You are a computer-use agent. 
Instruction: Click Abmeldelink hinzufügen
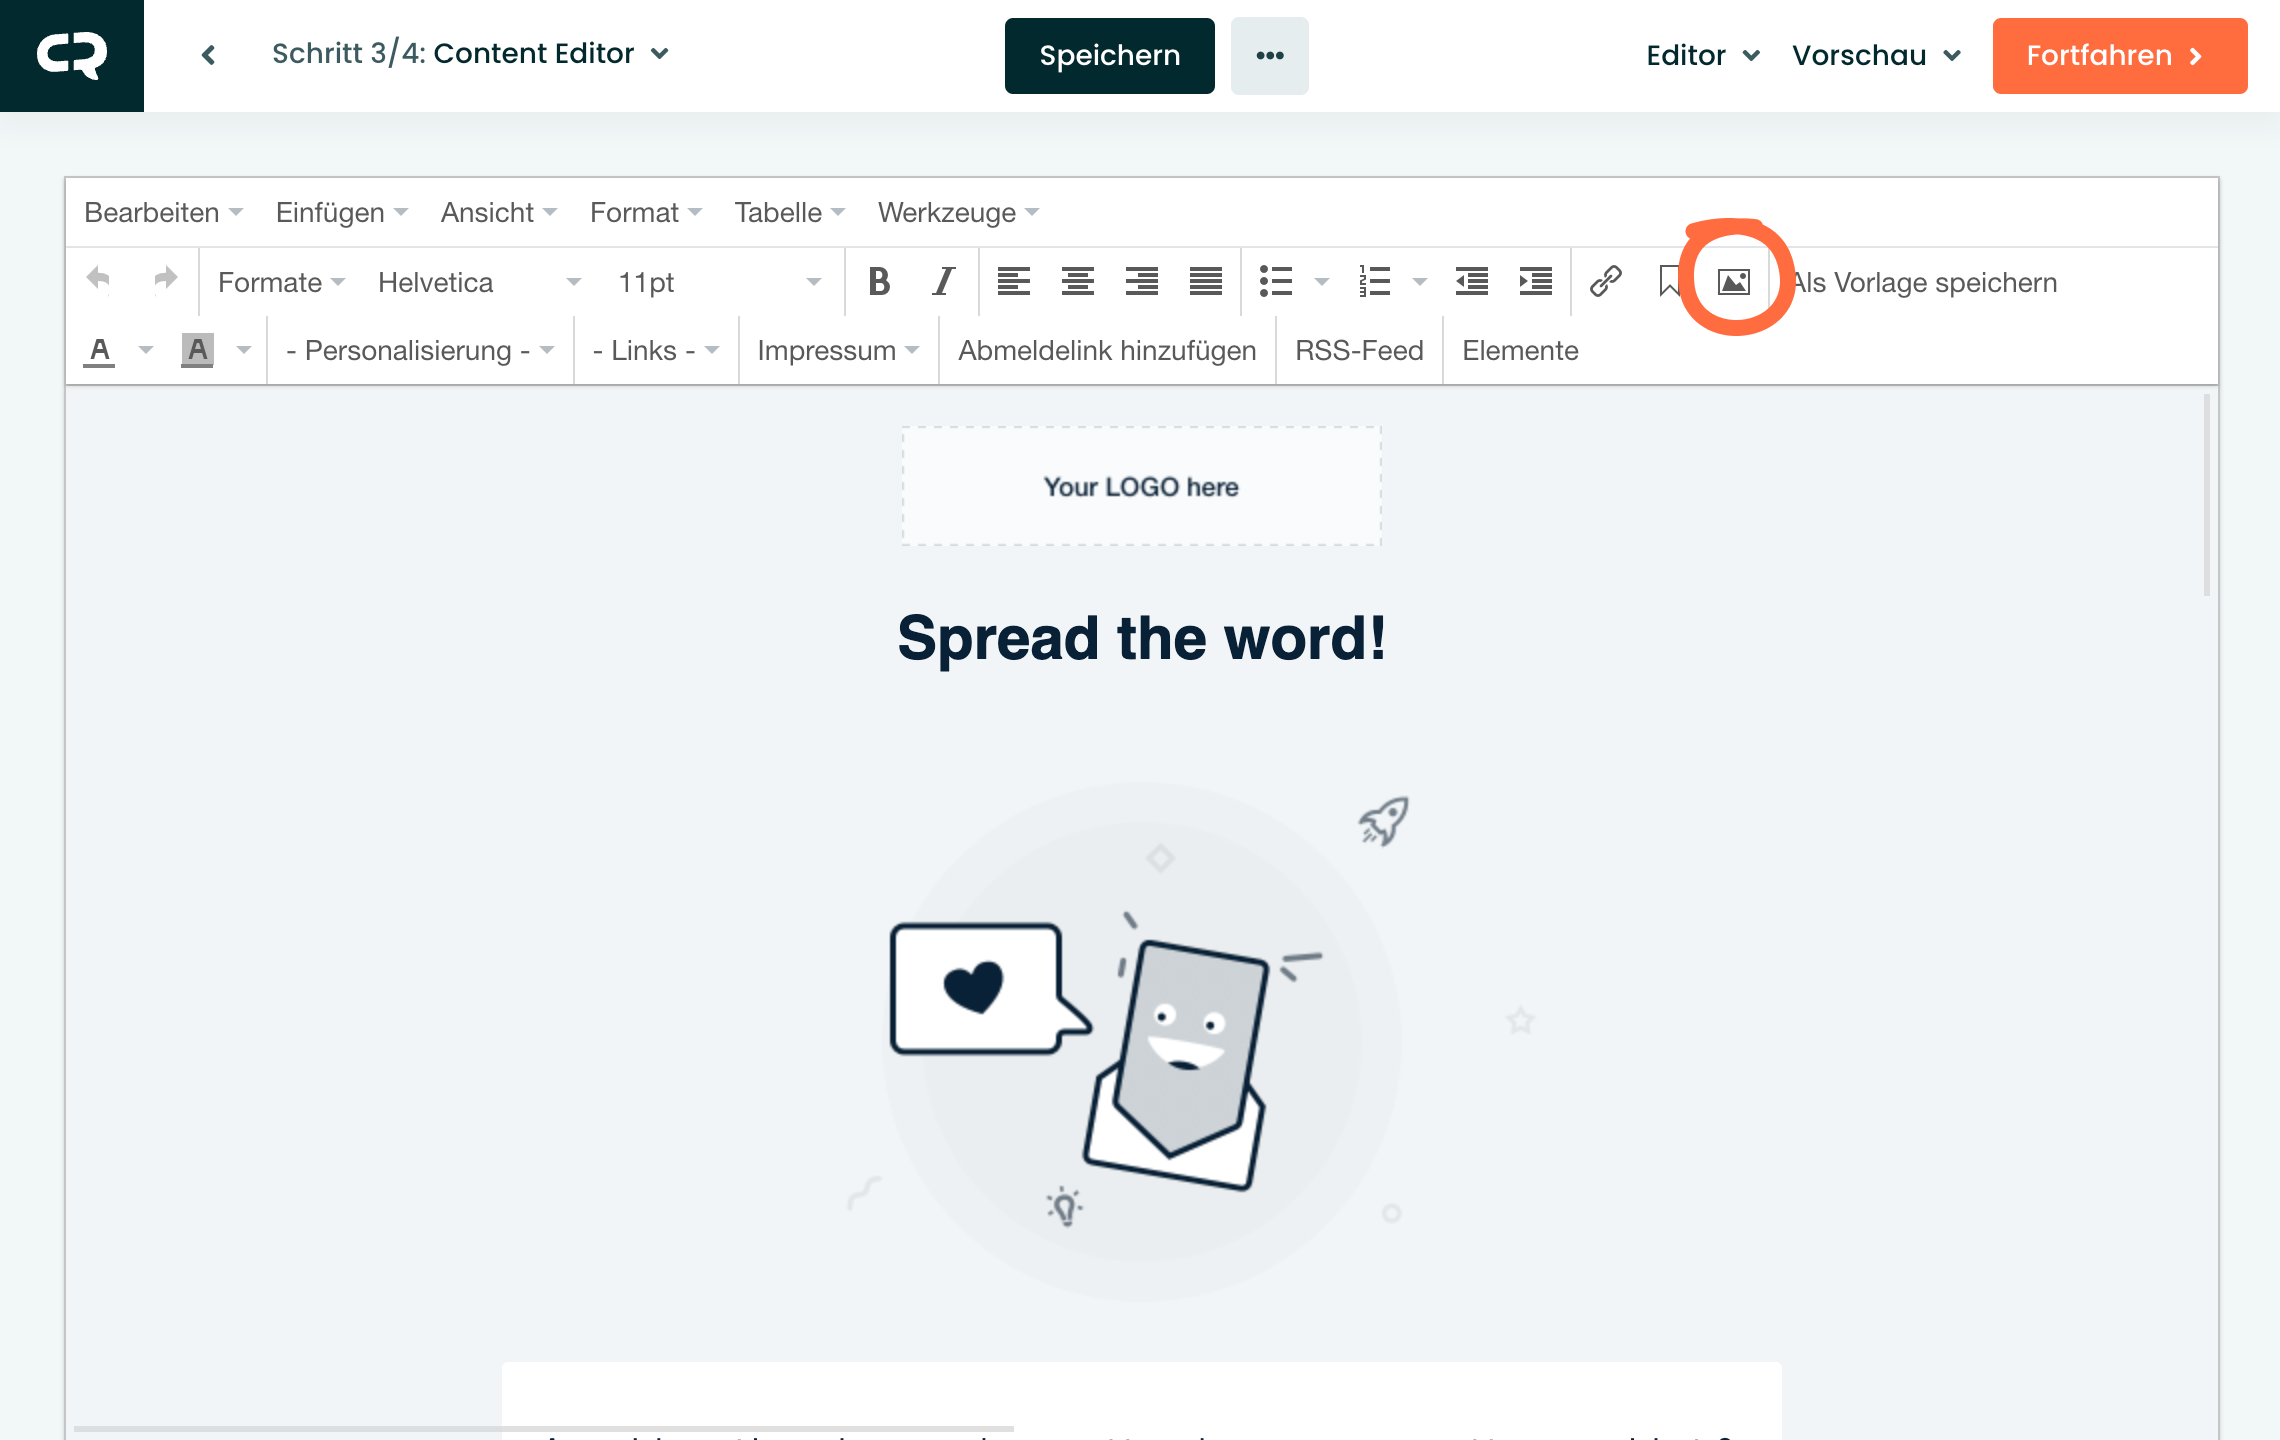pyautogui.click(x=1107, y=351)
